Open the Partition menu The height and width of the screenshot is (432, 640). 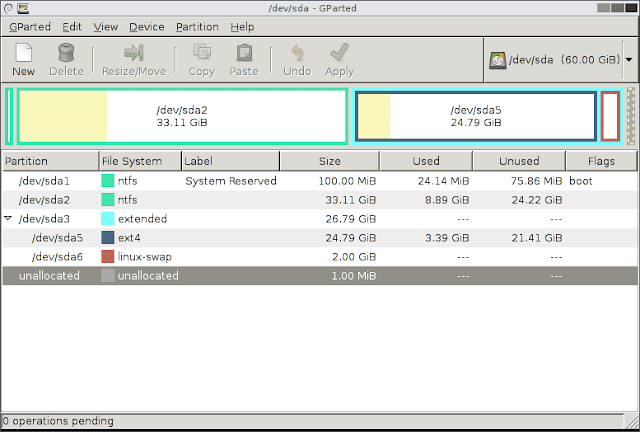pos(197,27)
